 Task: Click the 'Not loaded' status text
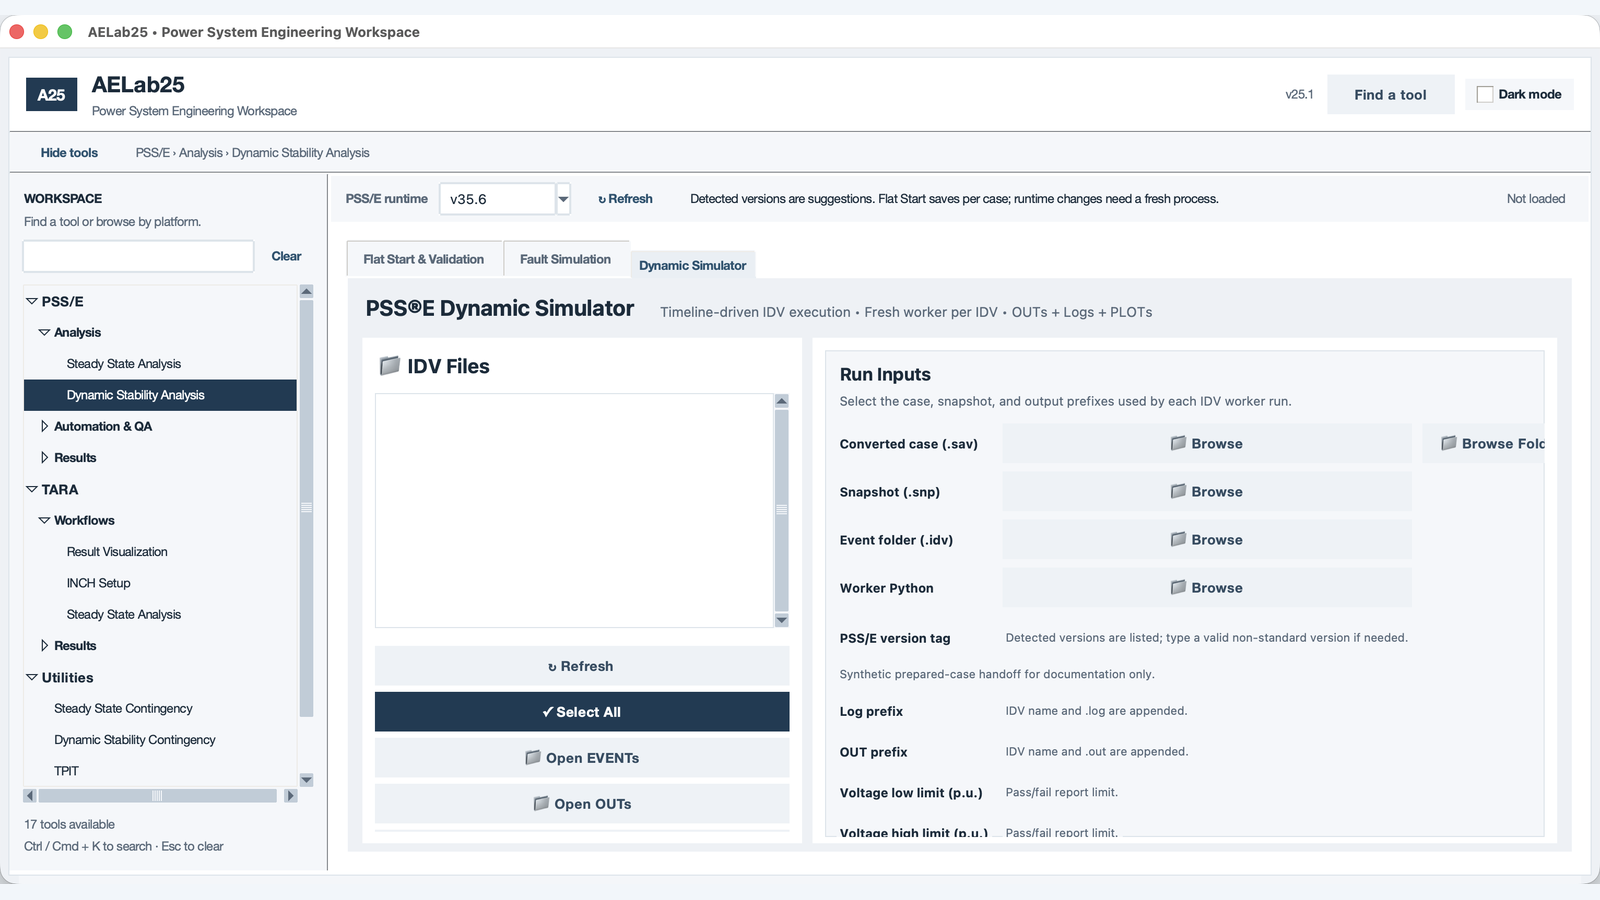point(1535,199)
